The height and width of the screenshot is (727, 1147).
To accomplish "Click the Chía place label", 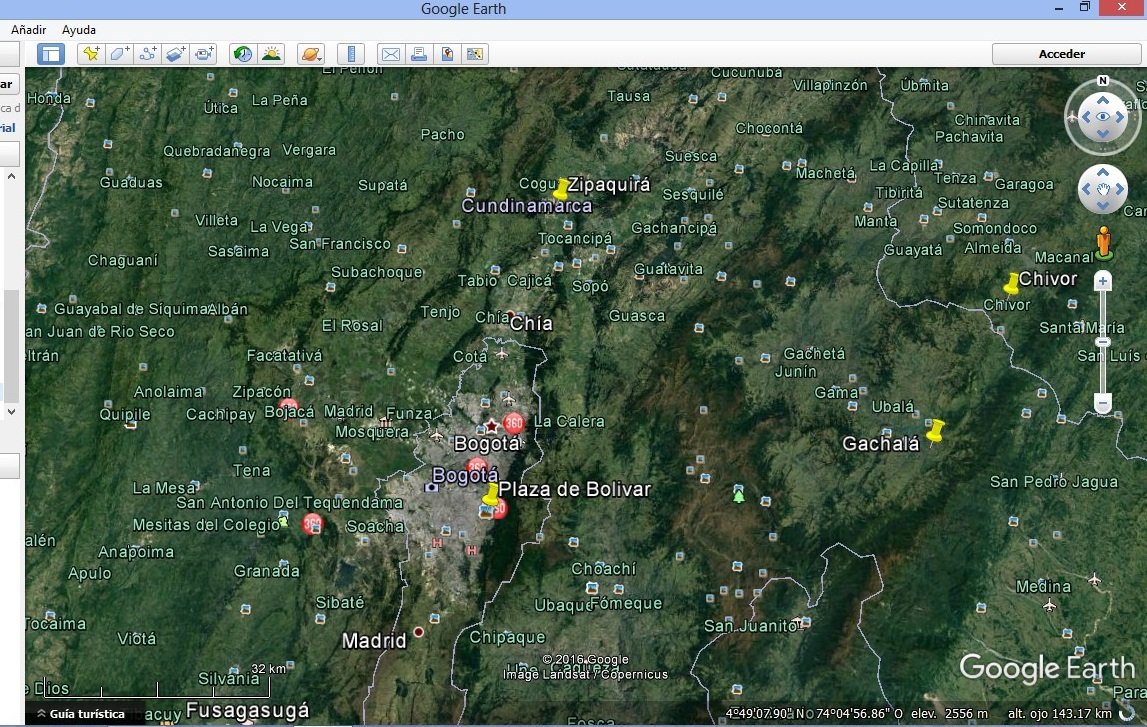I will [x=531, y=323].
